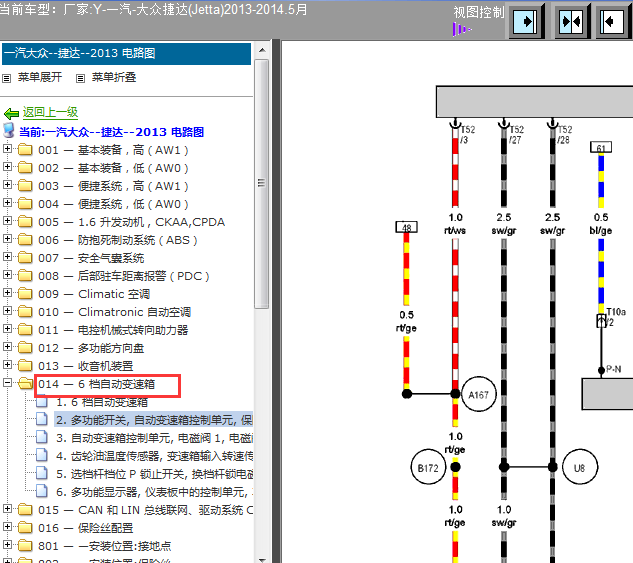Open page 3. 自动变速箱控制单元, 电磁阀 1

point(155,438)
